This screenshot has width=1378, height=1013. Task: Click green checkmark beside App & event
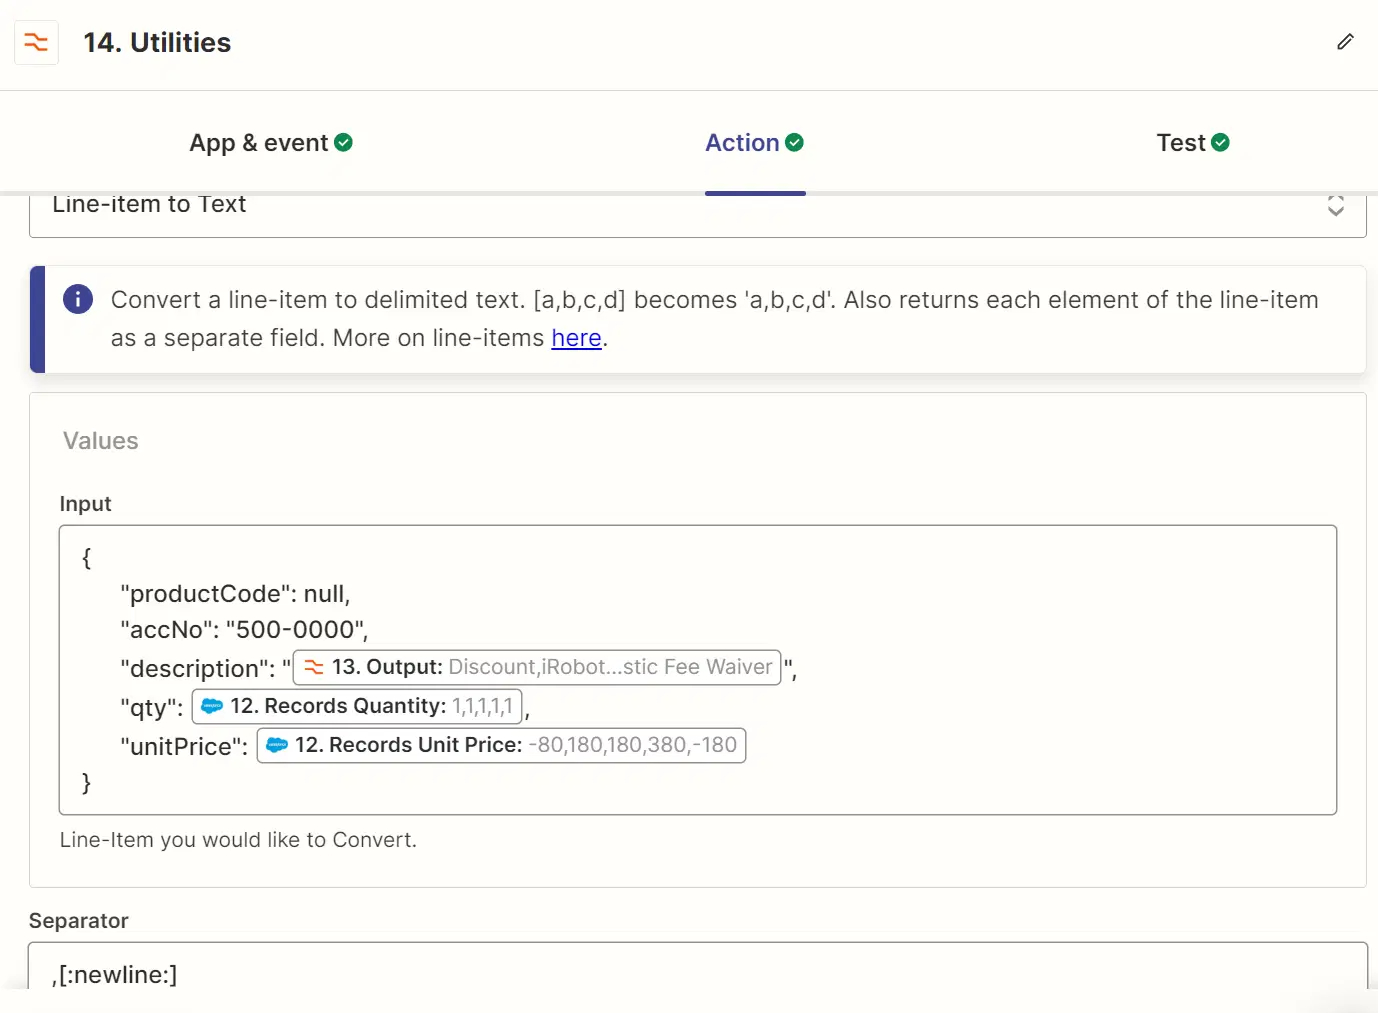click(x=343, y=142)
